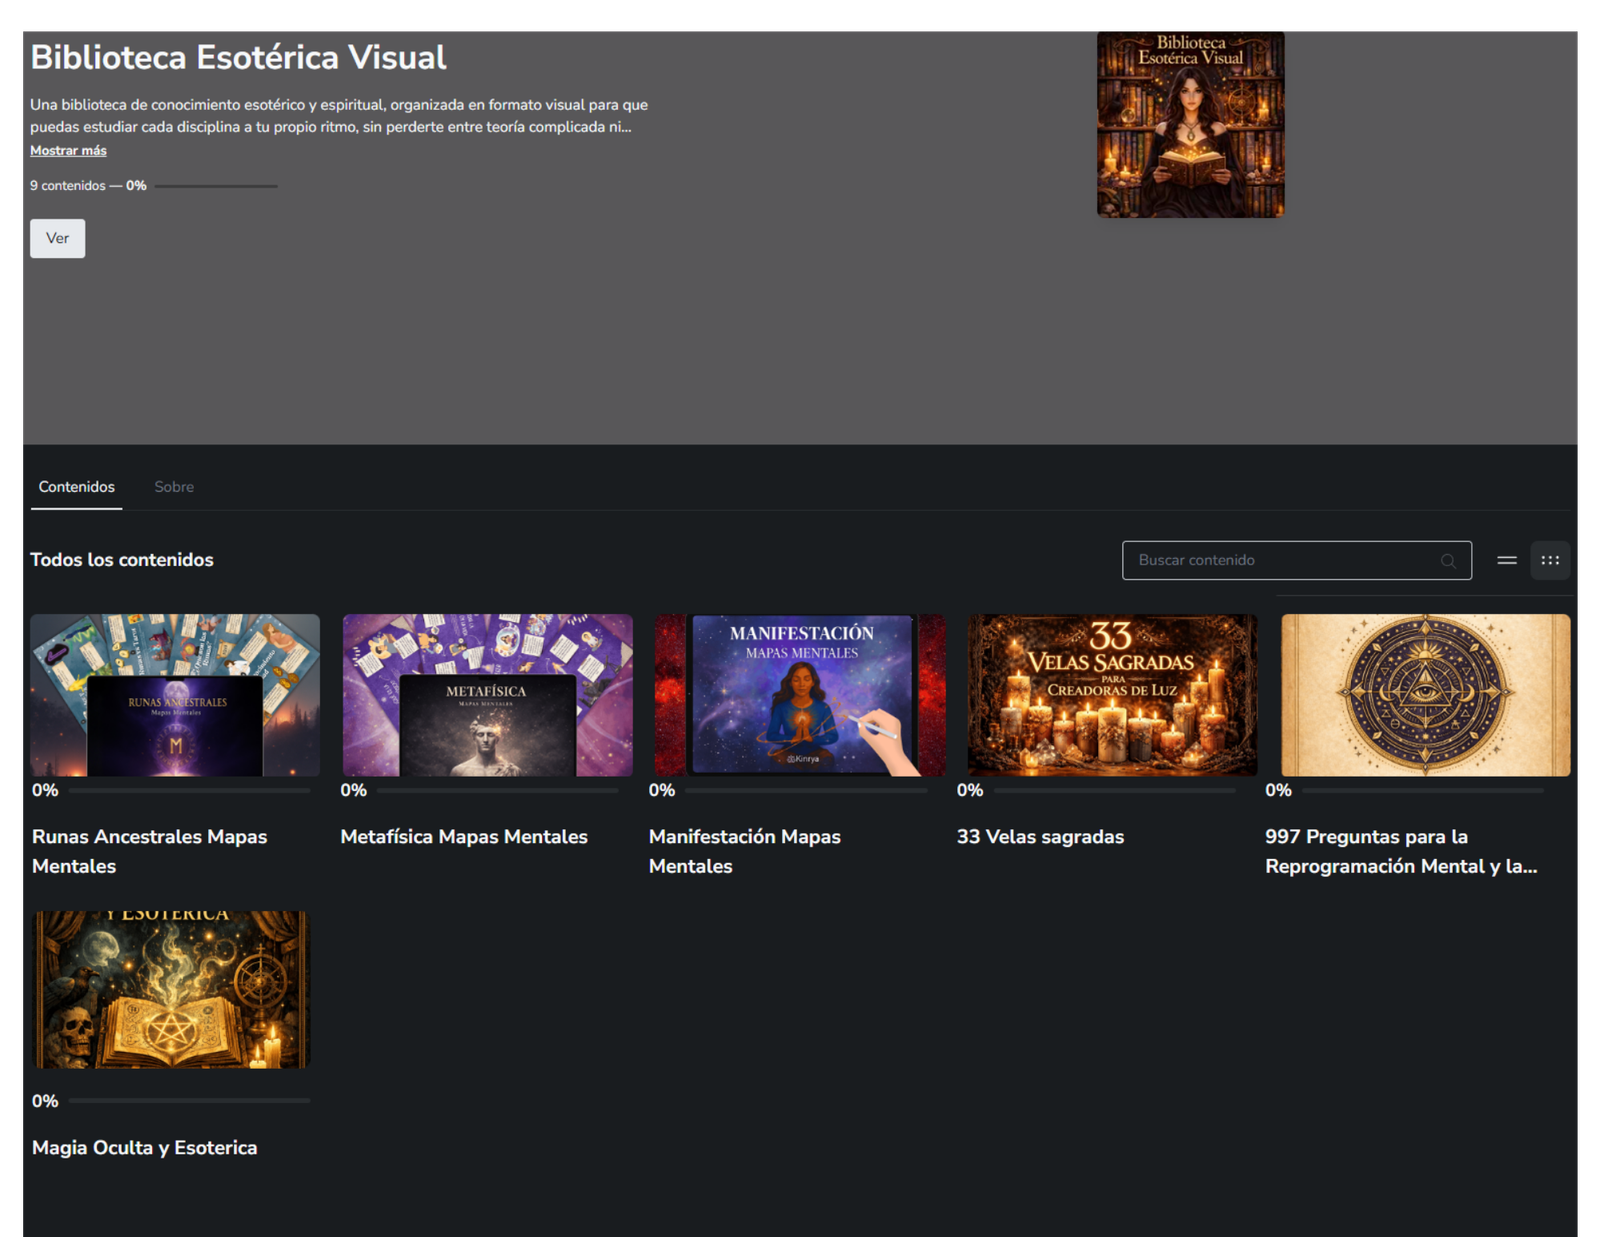Click the Magia Oculta y Esoterica title

pos(145,1148)
